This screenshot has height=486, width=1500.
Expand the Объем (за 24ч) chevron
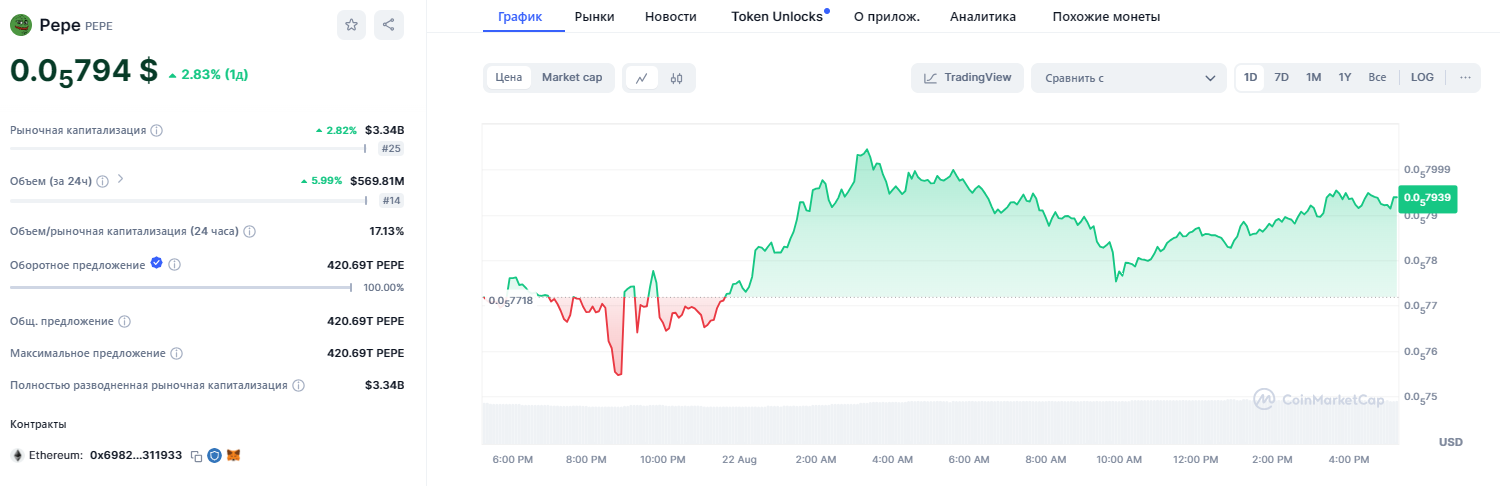(x=120, y=180)
